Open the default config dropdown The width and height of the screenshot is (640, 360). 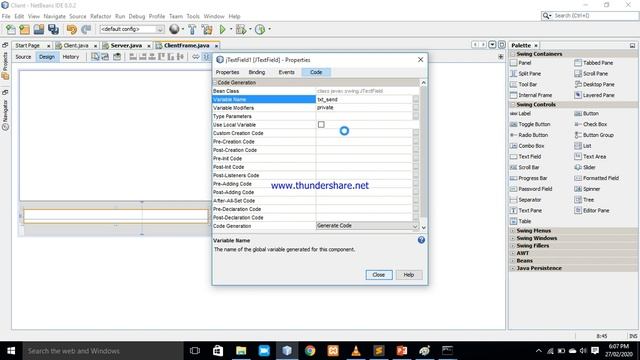(x=132, y=29)
